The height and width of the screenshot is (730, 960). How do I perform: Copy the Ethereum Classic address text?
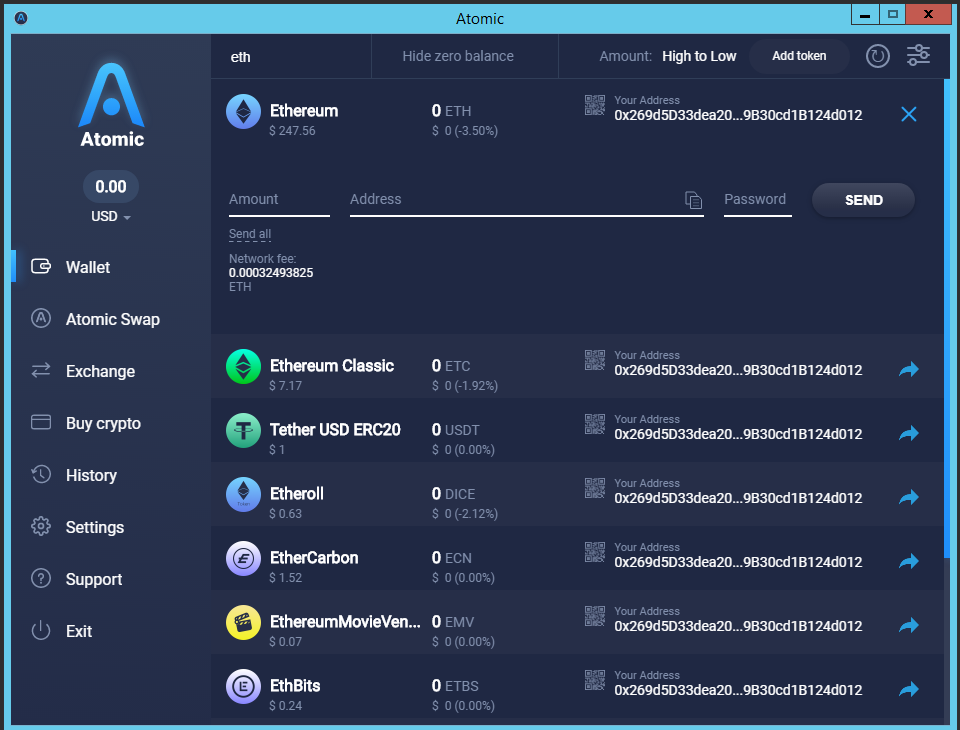738,370
